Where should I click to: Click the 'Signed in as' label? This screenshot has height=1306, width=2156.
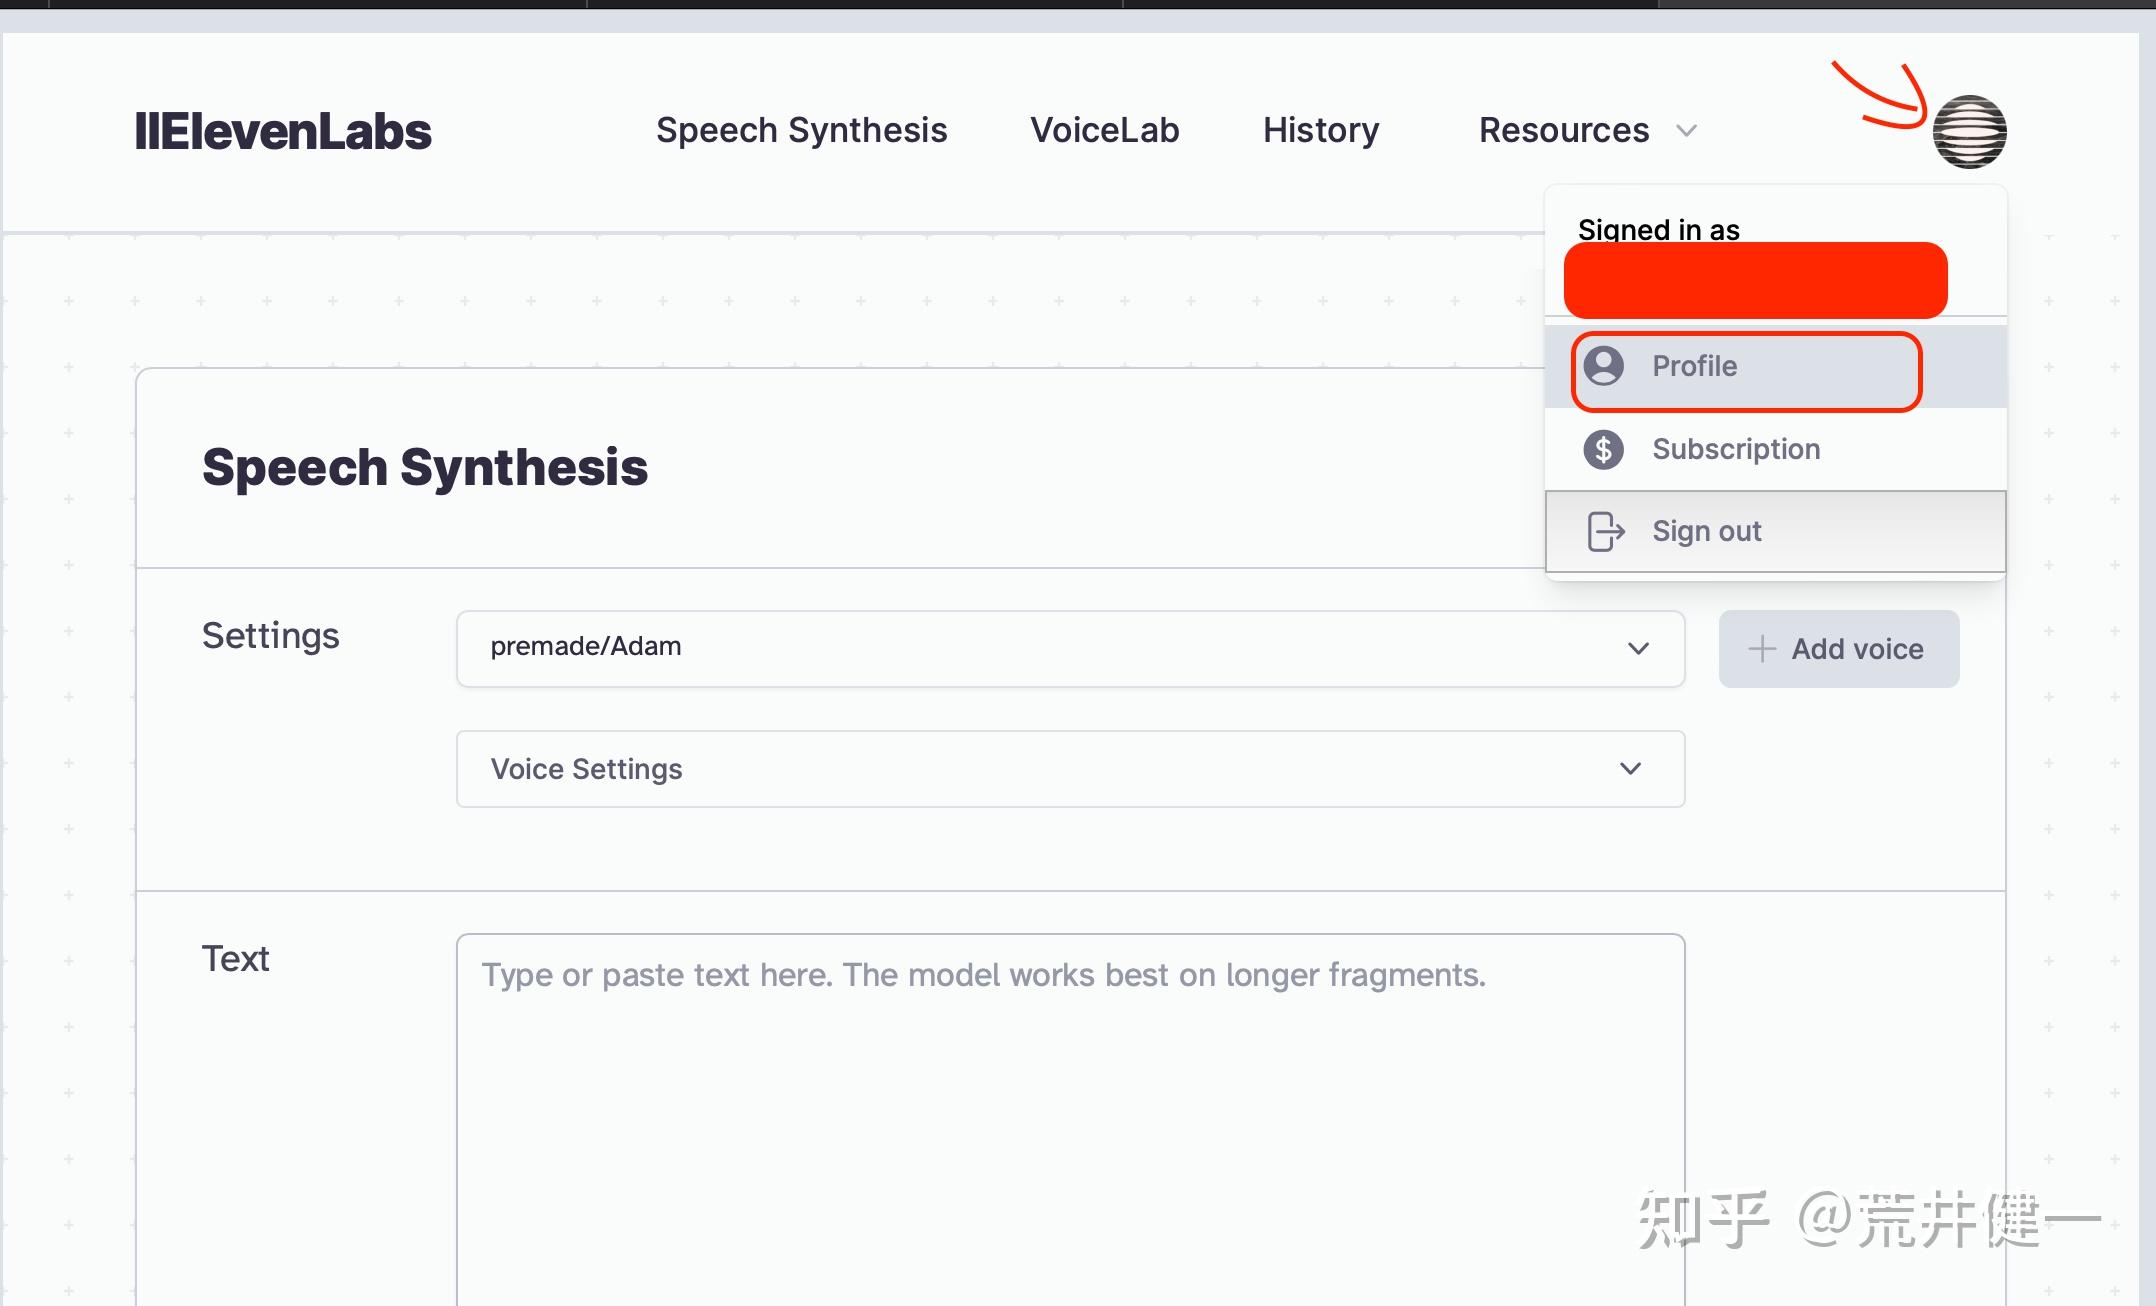coord(1658,229)
